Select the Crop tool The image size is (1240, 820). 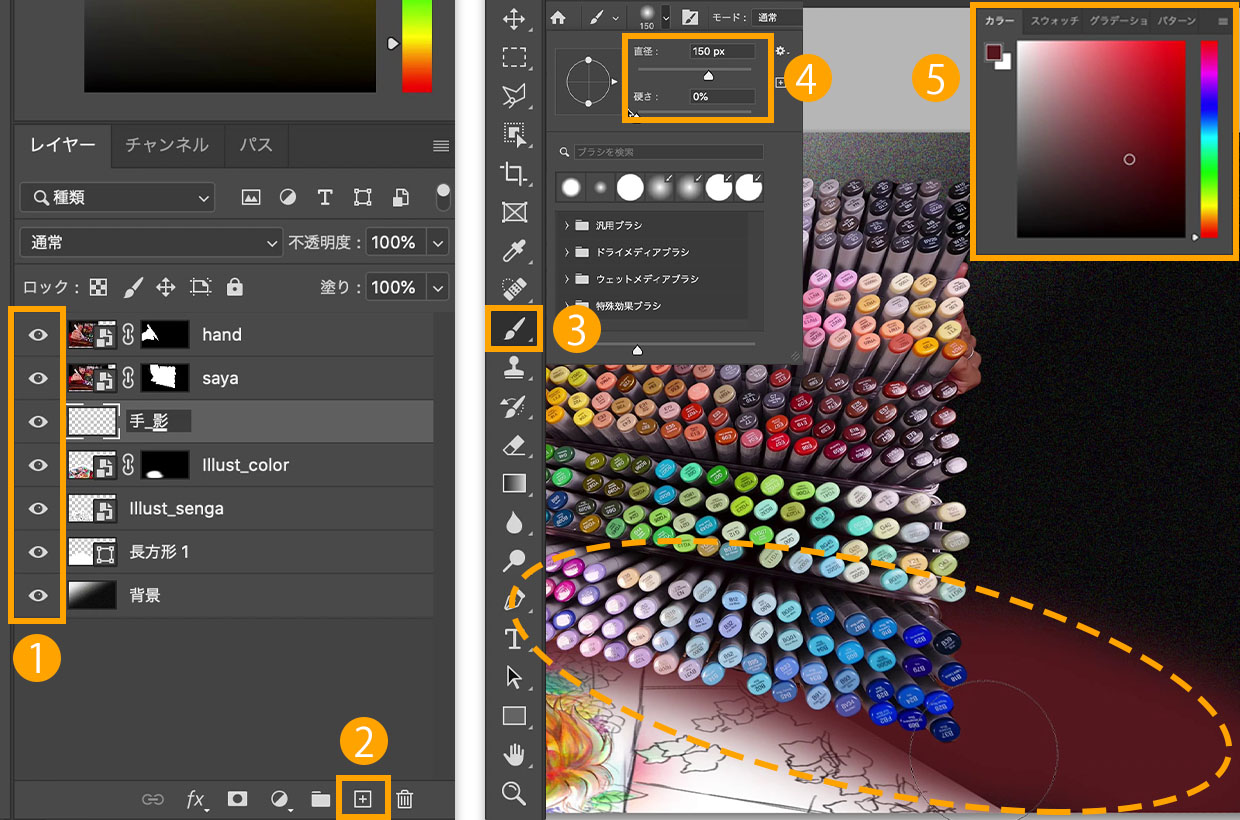coord(514,173)
